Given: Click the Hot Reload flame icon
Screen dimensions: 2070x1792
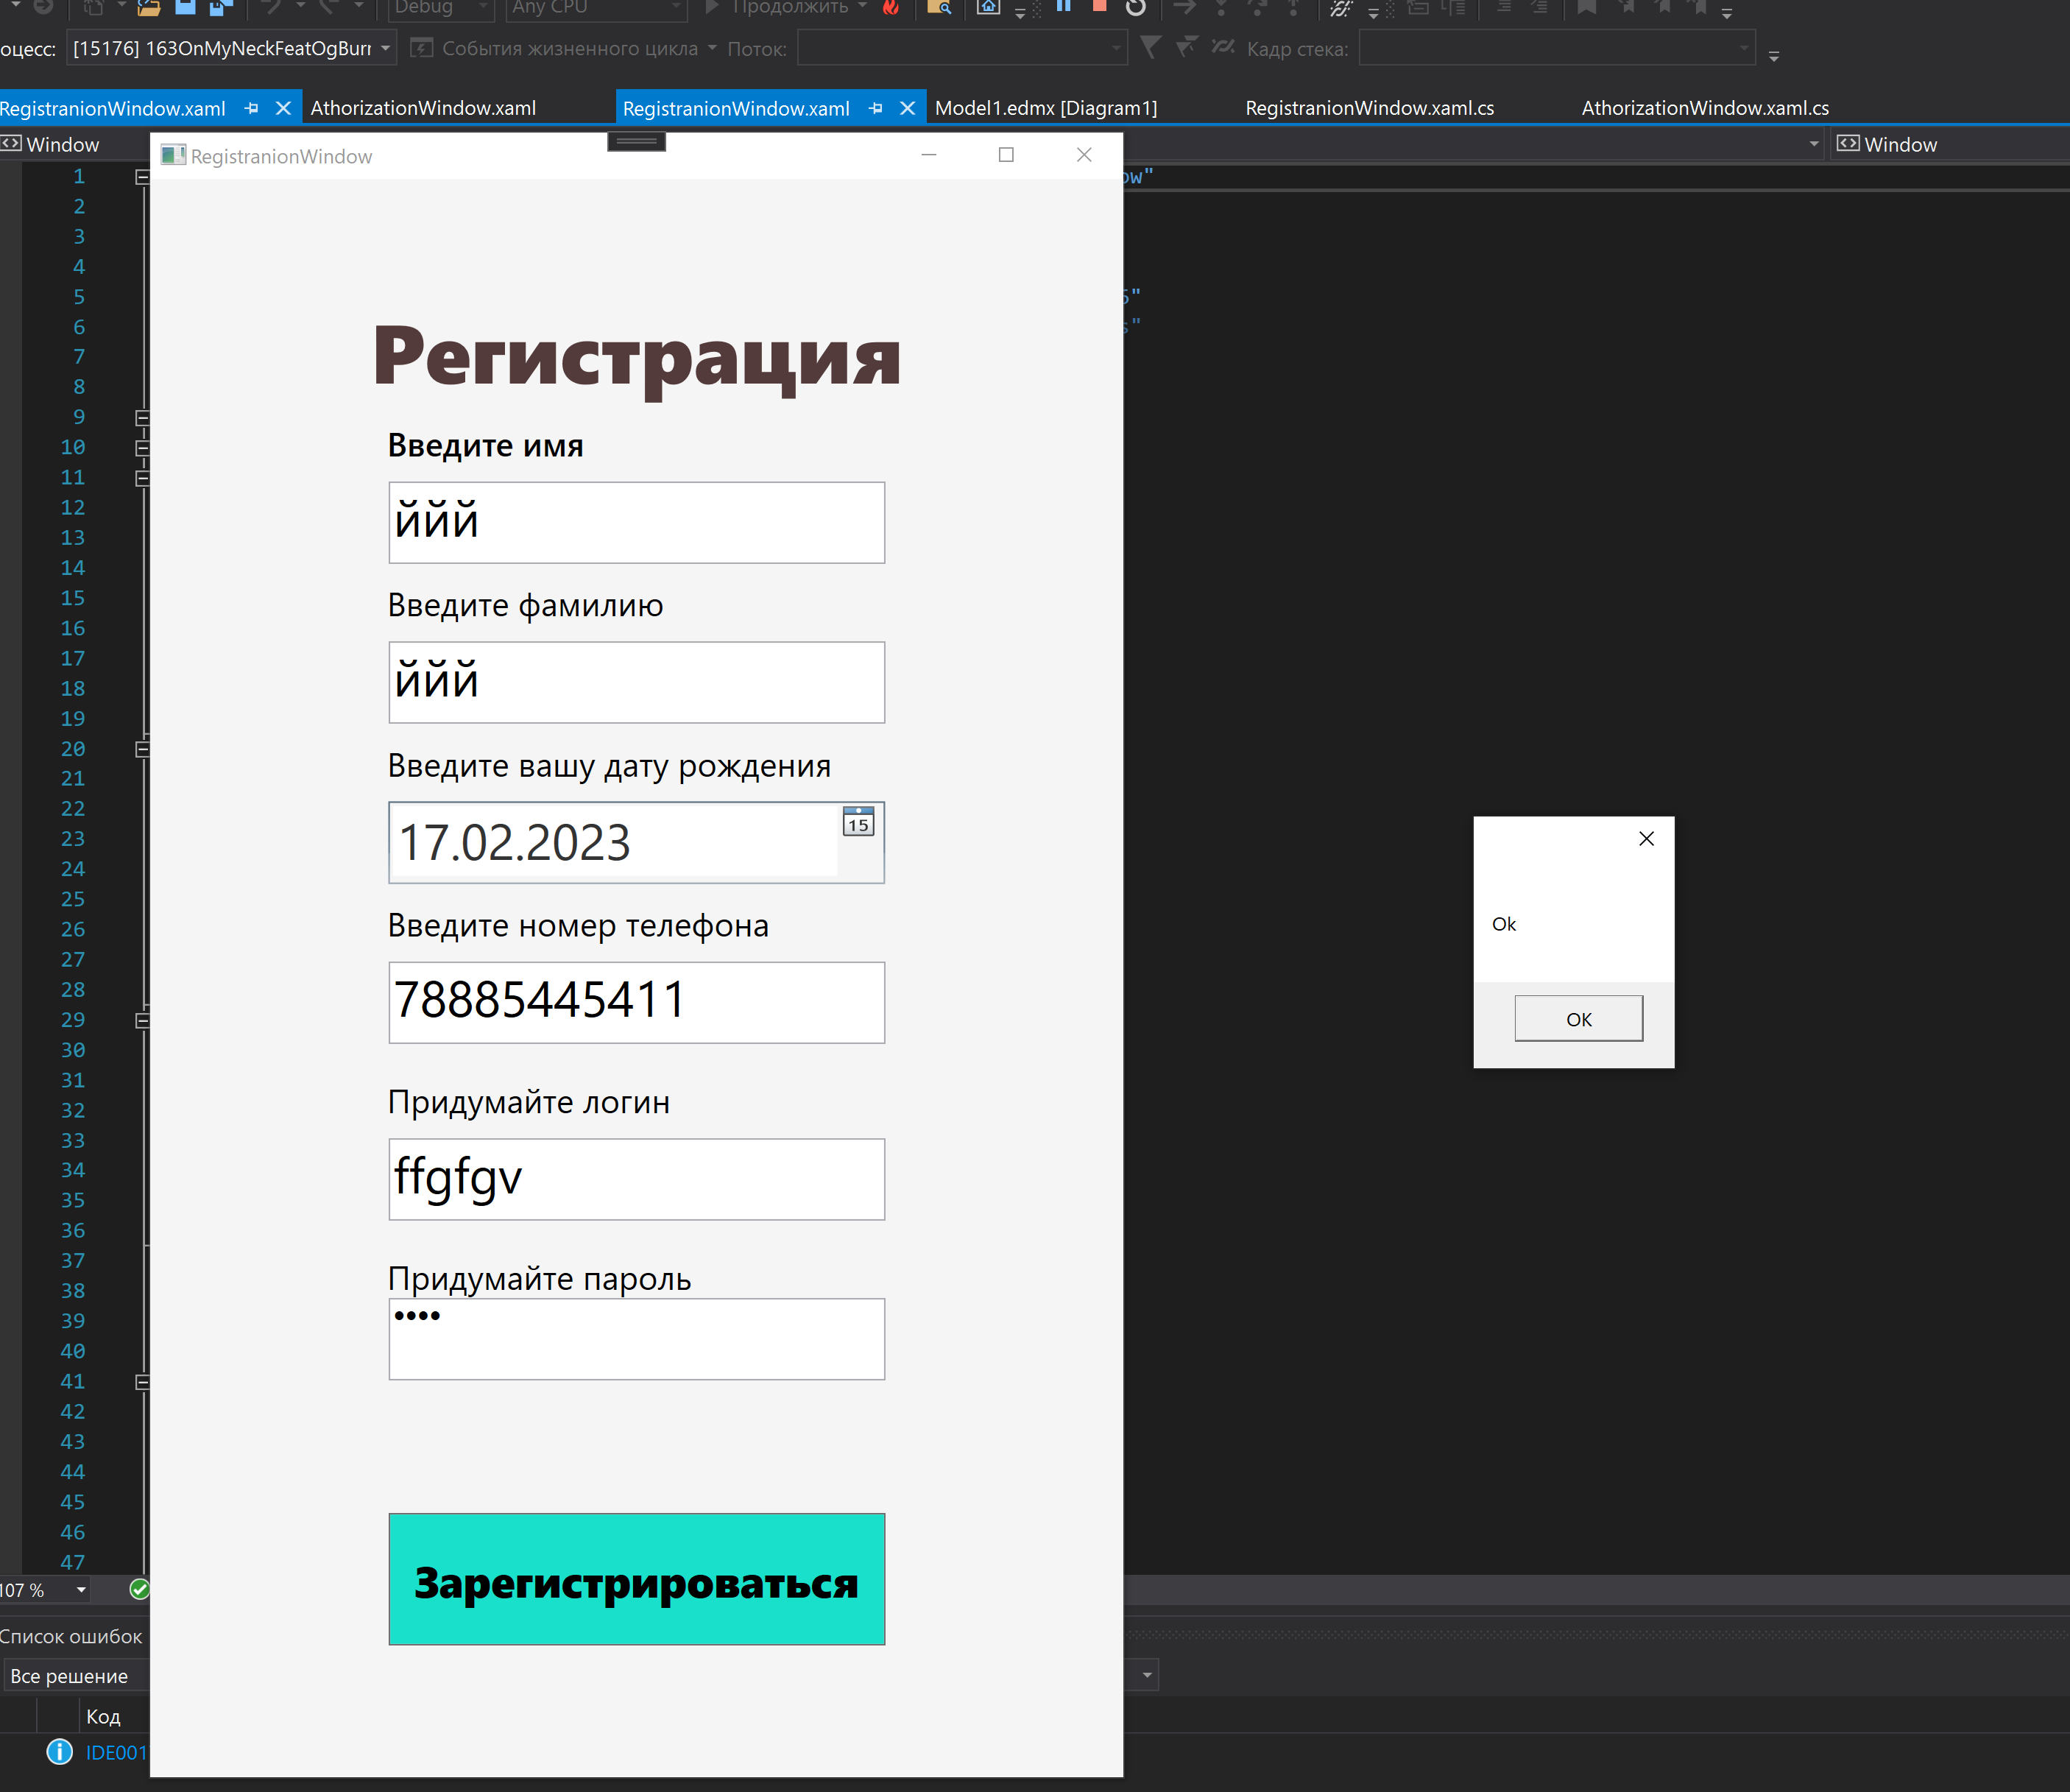Looking at the screenshot, I should [892, 8].
